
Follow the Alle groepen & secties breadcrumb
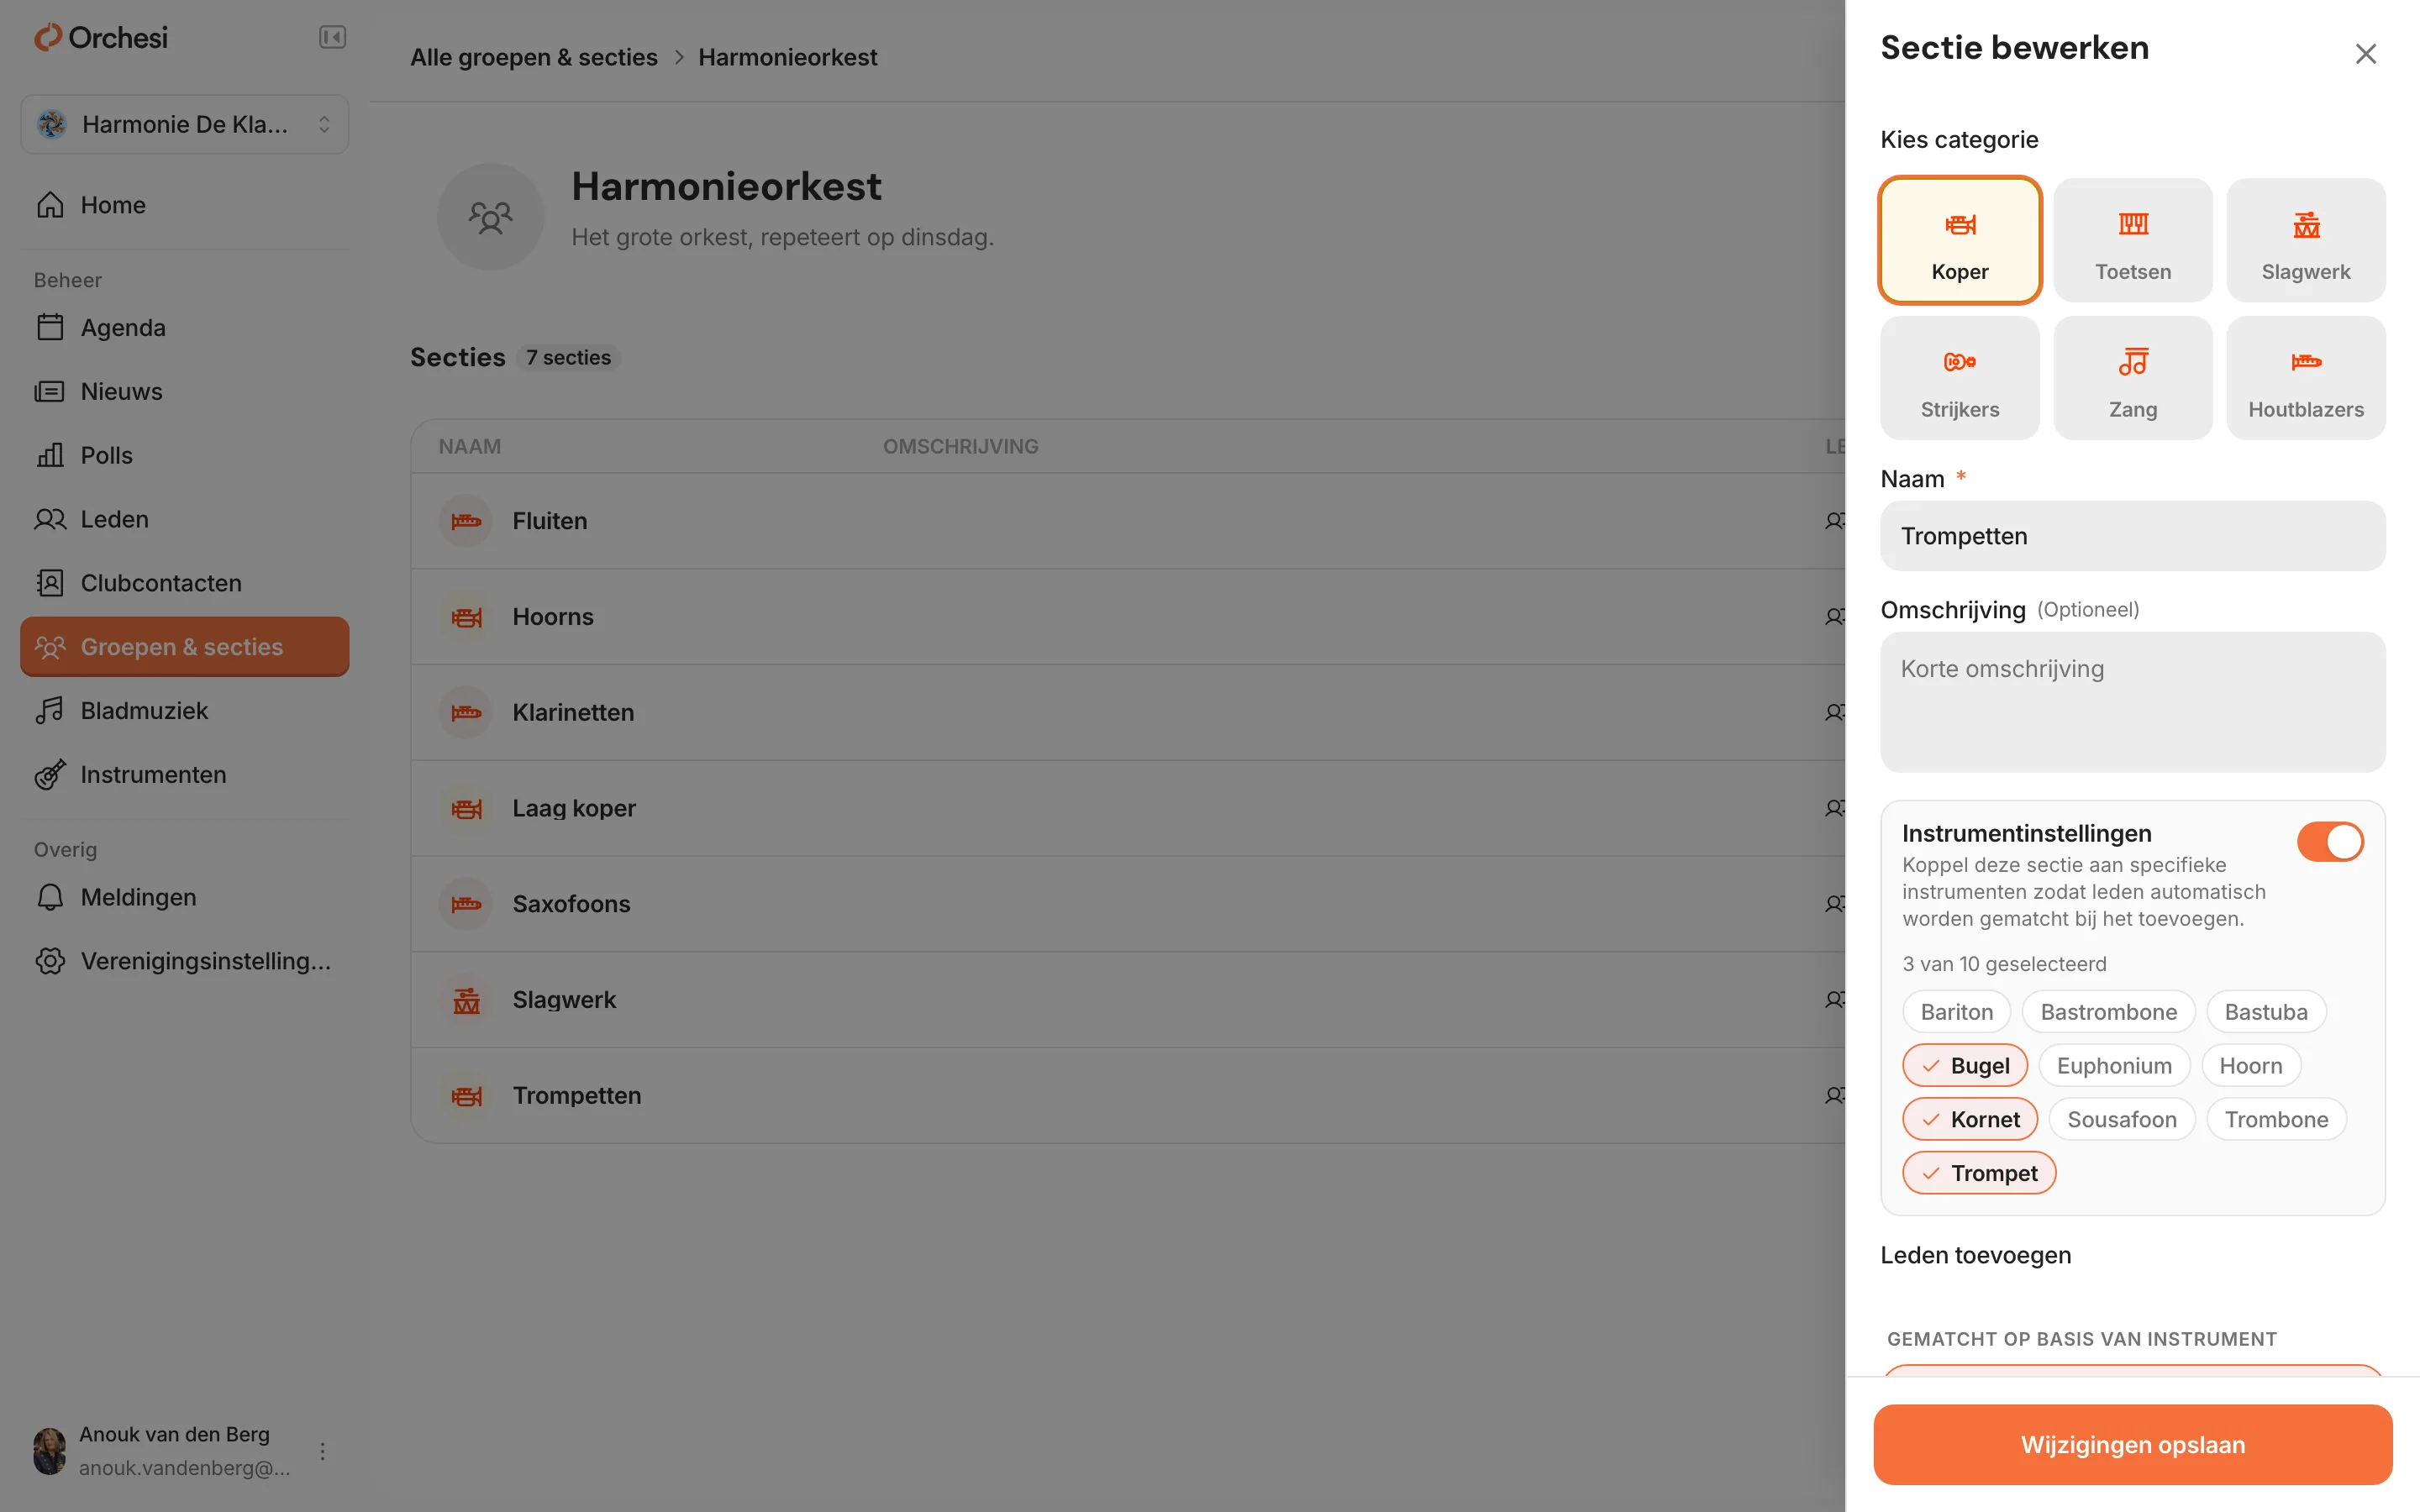pyautogui.click(x=533, y=57)
